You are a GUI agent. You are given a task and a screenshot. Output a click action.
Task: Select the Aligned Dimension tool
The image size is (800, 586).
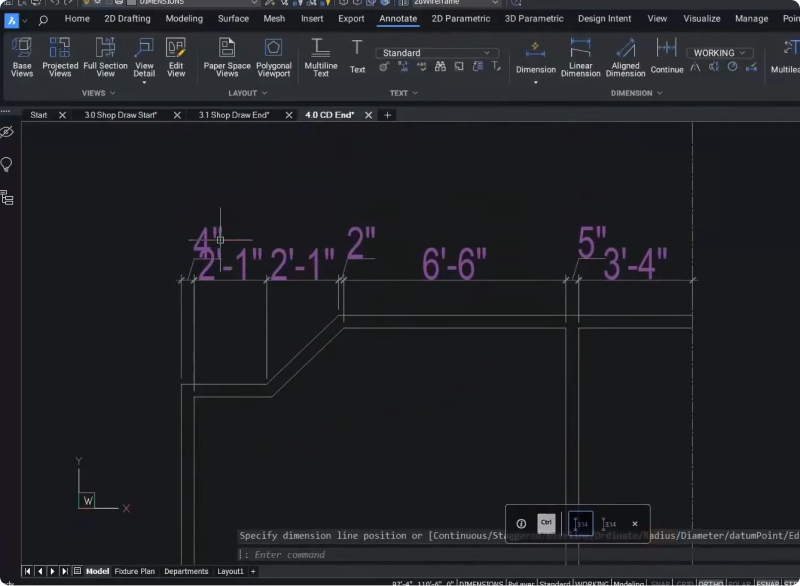625,57
